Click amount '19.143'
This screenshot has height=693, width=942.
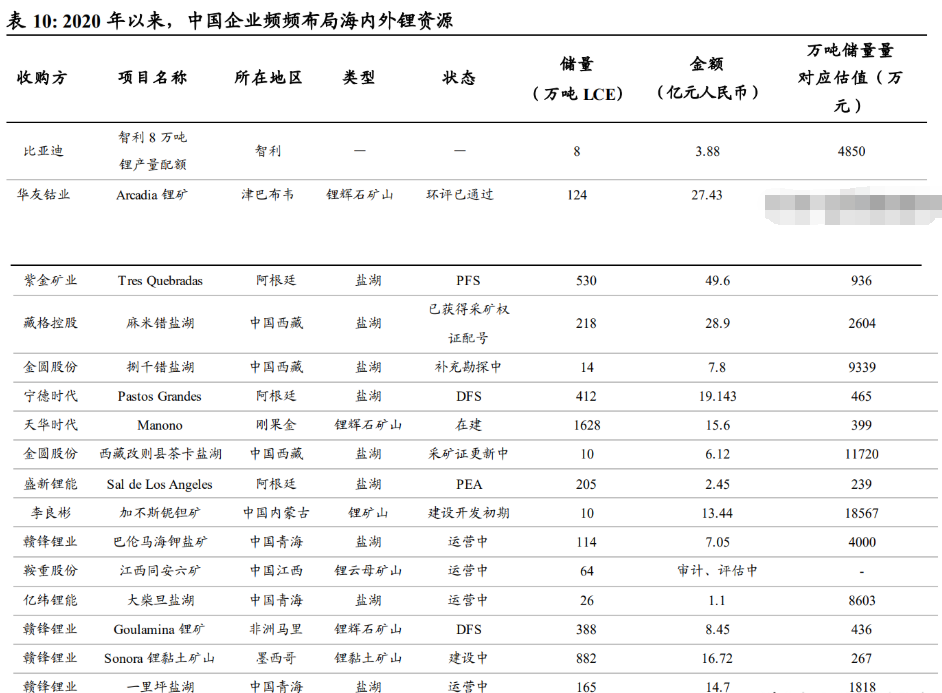click(x=717, y=396)
